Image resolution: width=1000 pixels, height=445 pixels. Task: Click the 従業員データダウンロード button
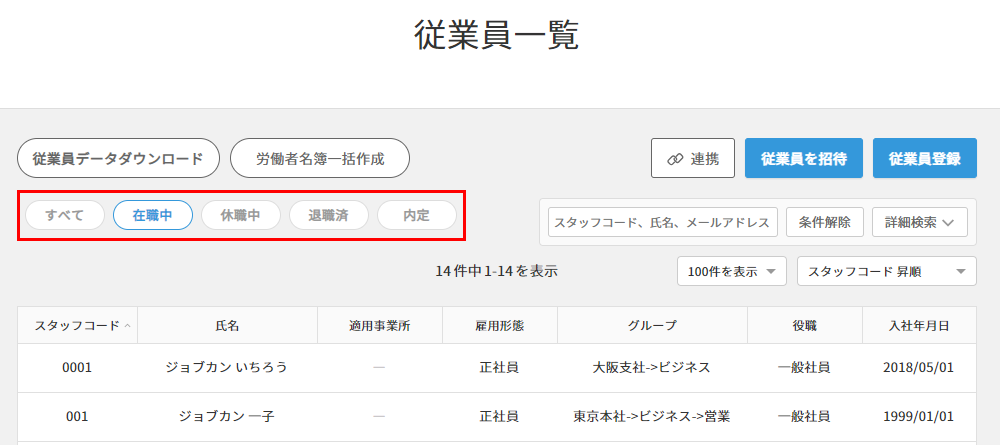[x=118, y=158]
